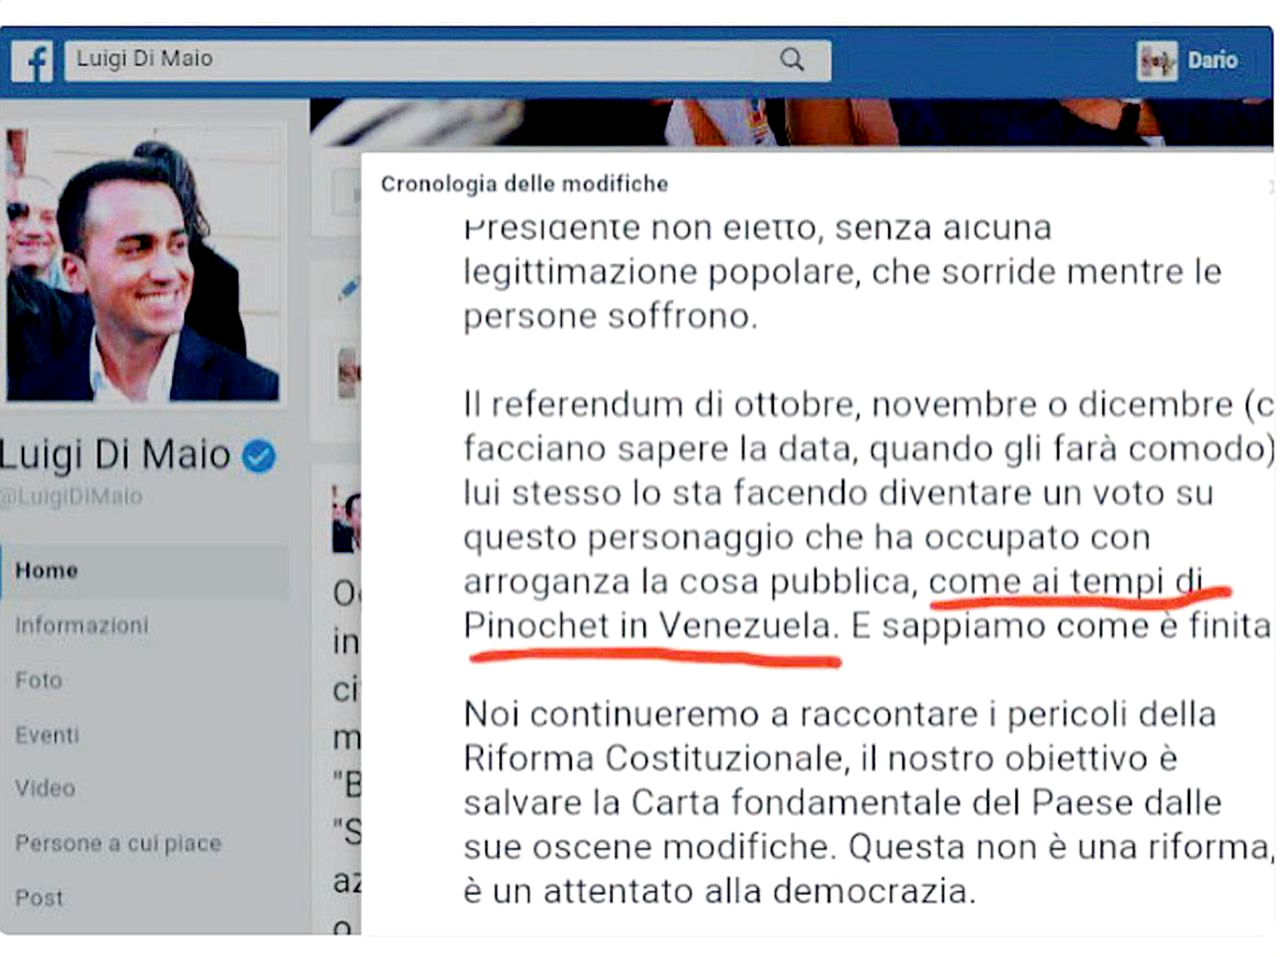Click inside the Luigi Di Maio search field
The width and height of the screenshot is (1280, 957).
coord(447,59)
